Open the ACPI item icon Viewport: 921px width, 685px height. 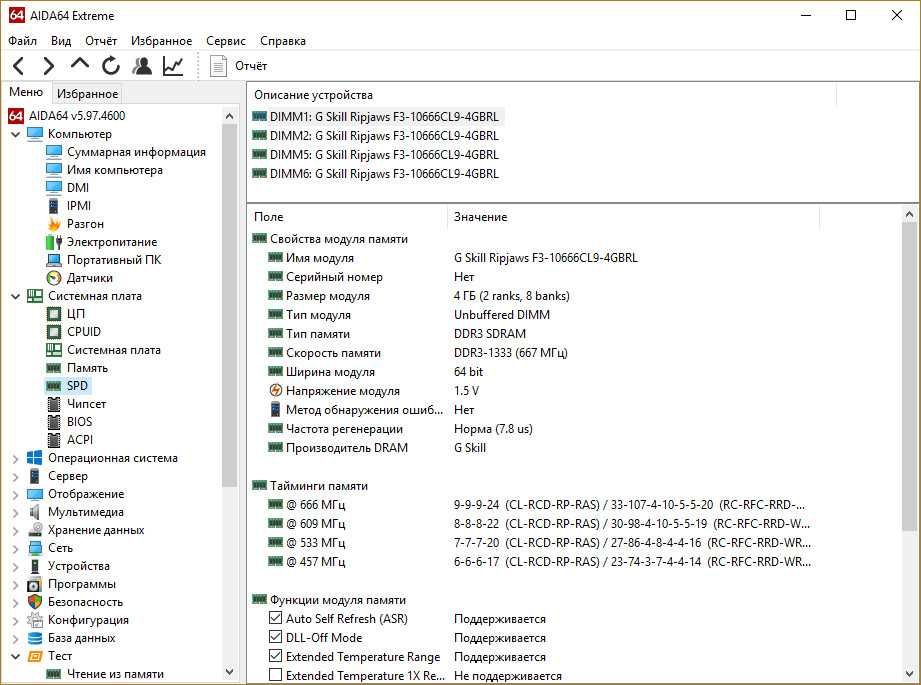point(53,440)
